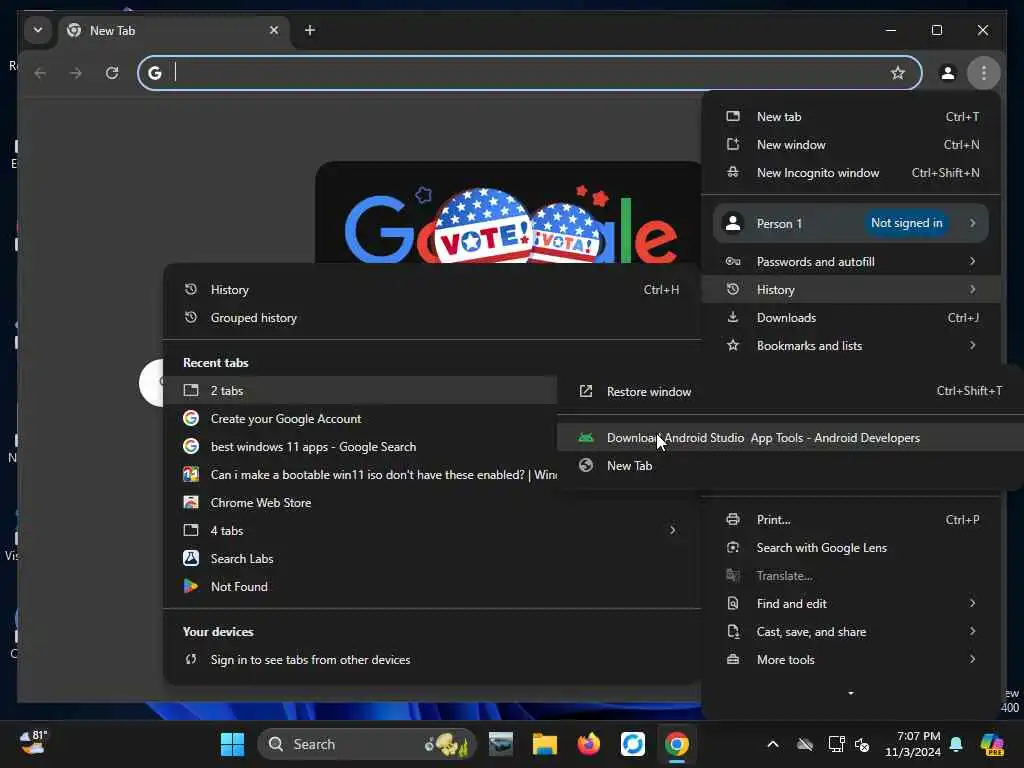Open a new tab with the plus button
The image size is (1024, 768).
[310, 30]
